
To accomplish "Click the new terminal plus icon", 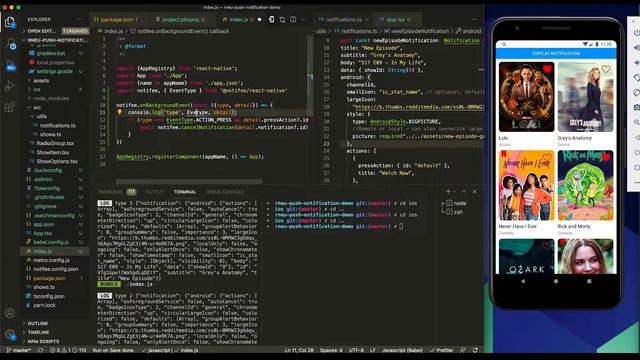I will tap(448, 191).
